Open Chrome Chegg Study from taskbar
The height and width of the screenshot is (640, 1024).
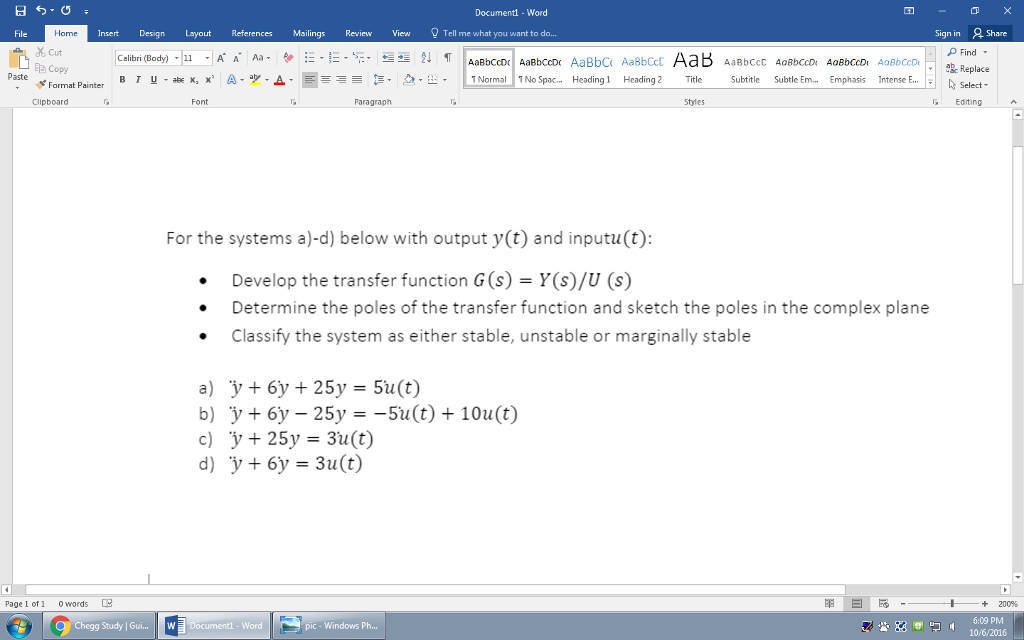(x=100, y=626)
